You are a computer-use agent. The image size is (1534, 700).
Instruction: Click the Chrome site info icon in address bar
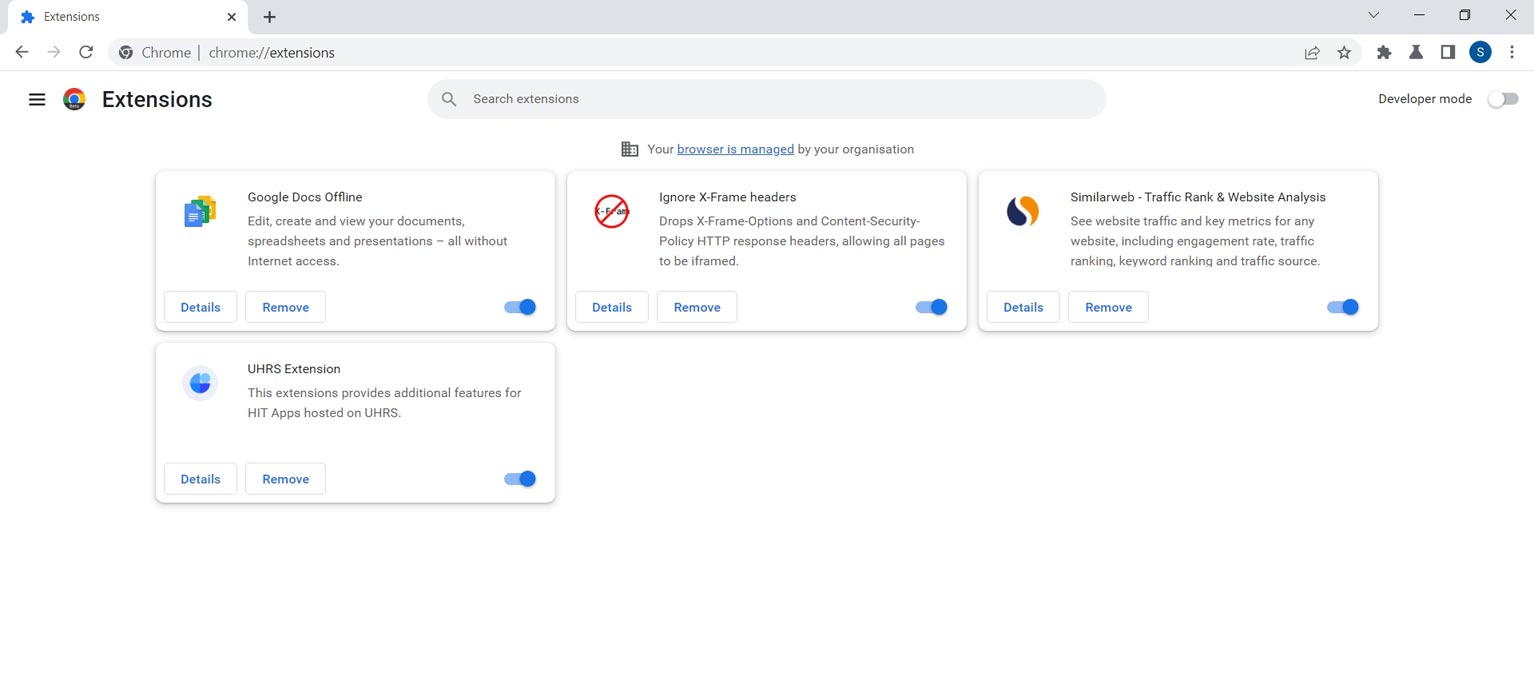pos(125,52)
